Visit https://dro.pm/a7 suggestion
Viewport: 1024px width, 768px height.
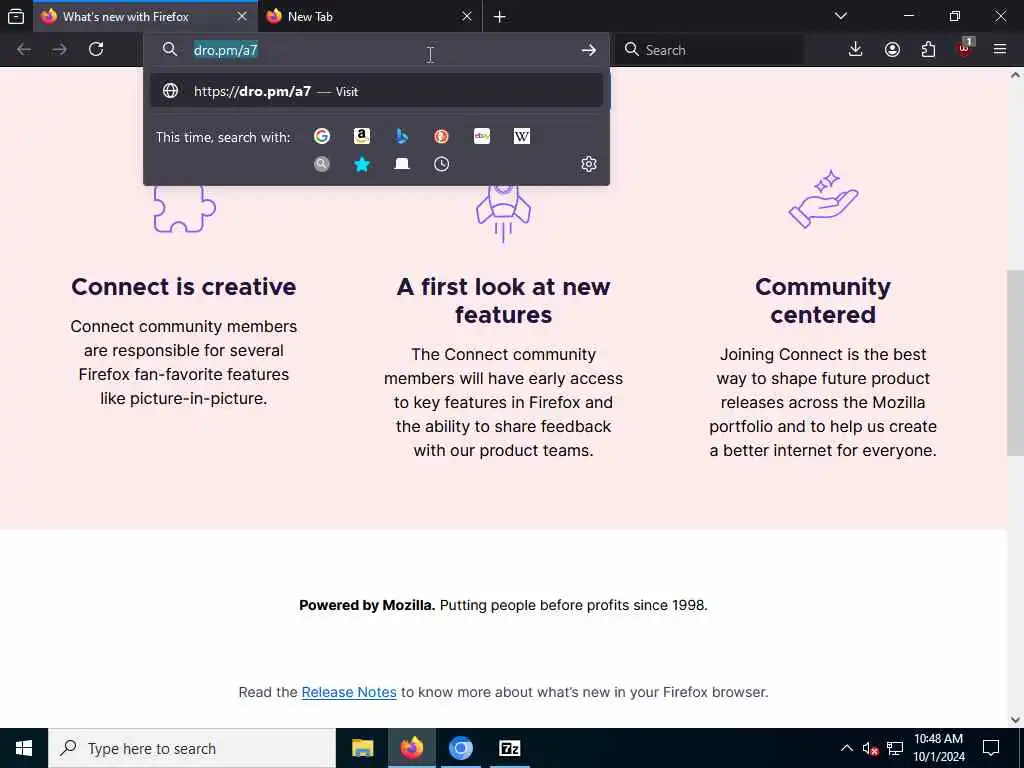pyautogui.click(x=376, y=91)
